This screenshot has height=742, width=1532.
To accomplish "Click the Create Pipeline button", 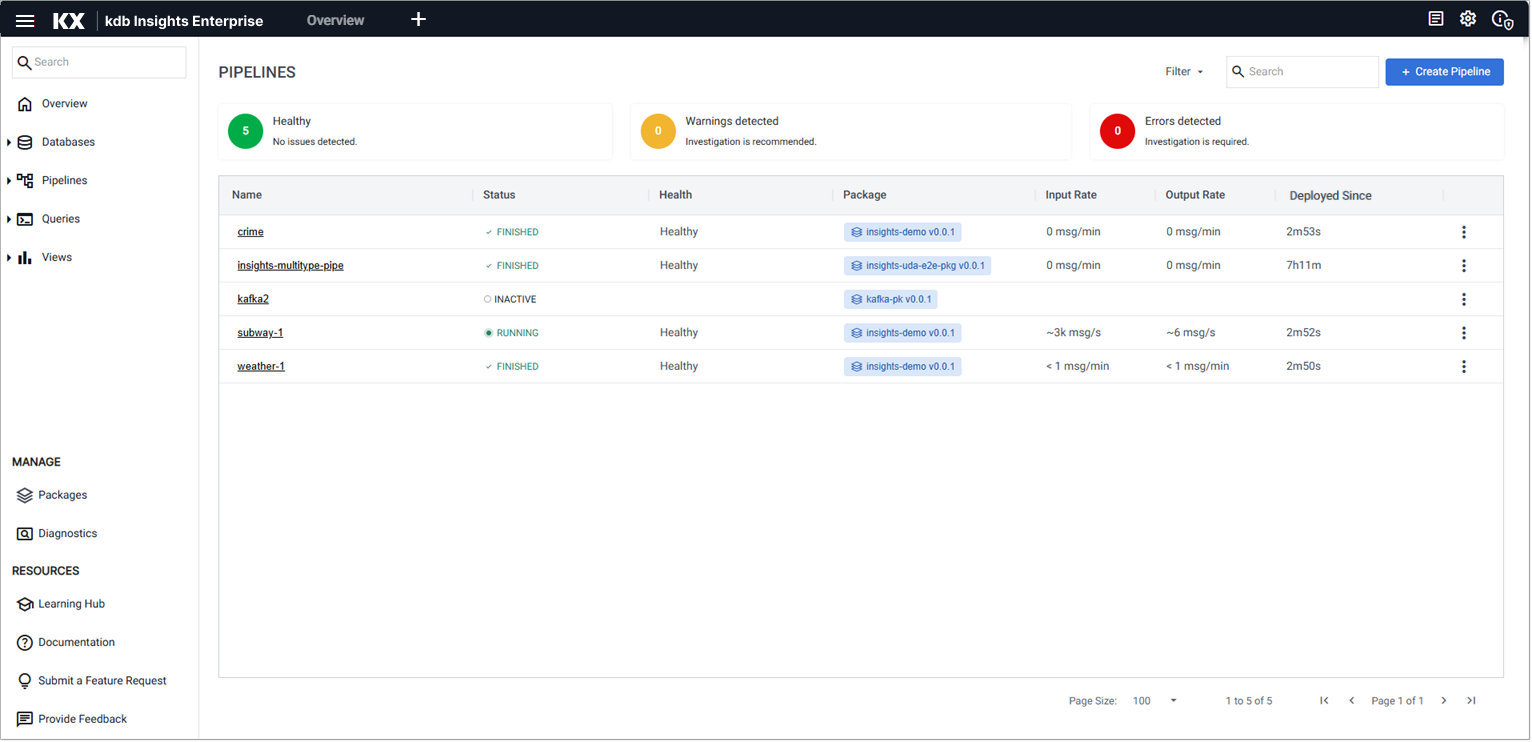I will click(x=1444, y=72).
